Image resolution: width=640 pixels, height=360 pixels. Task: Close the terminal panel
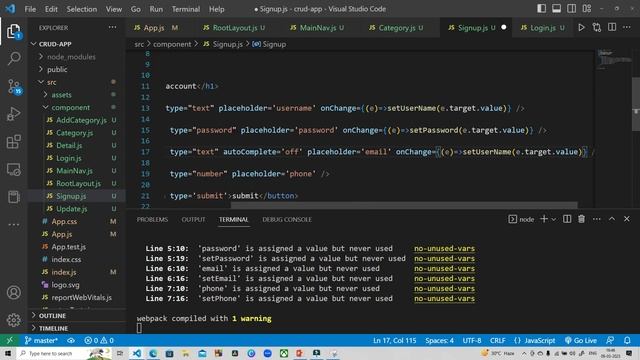tap(627, 219)
